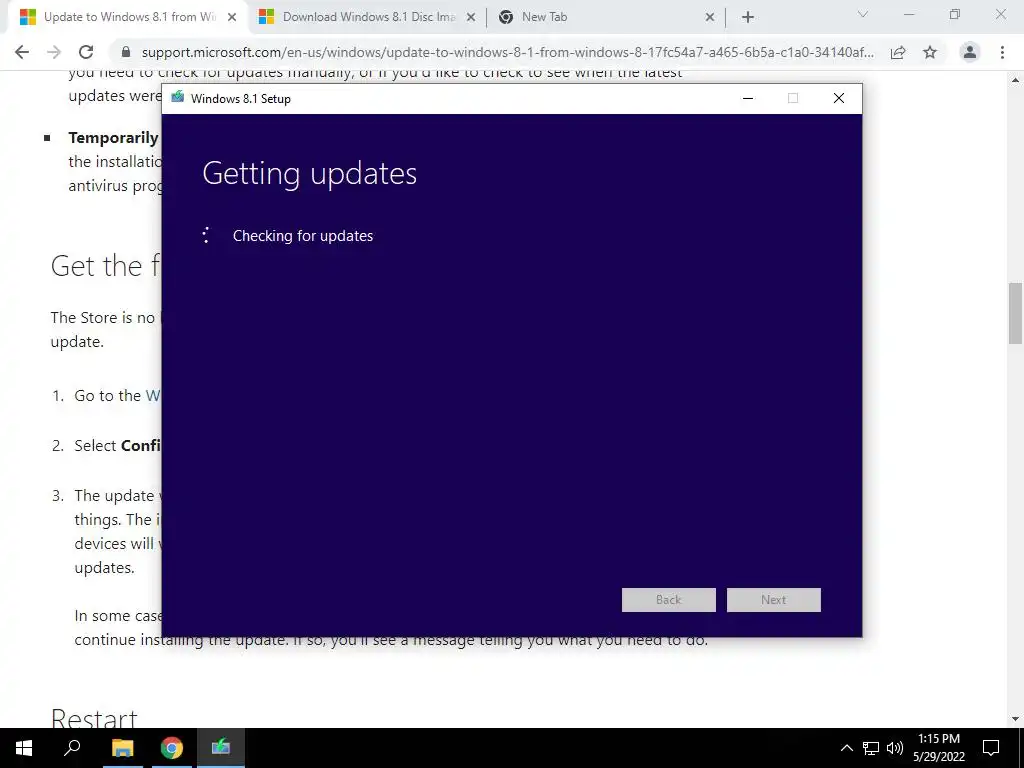Close the Windows 8.1 Setup window
Screen dimensions: 1024x768
click(x=839, y=98)
